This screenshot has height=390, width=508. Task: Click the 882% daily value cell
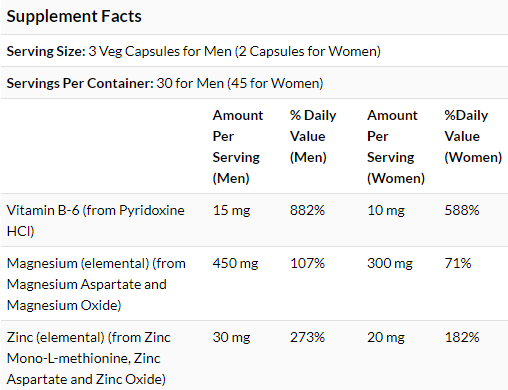click(x=307, y=210)
